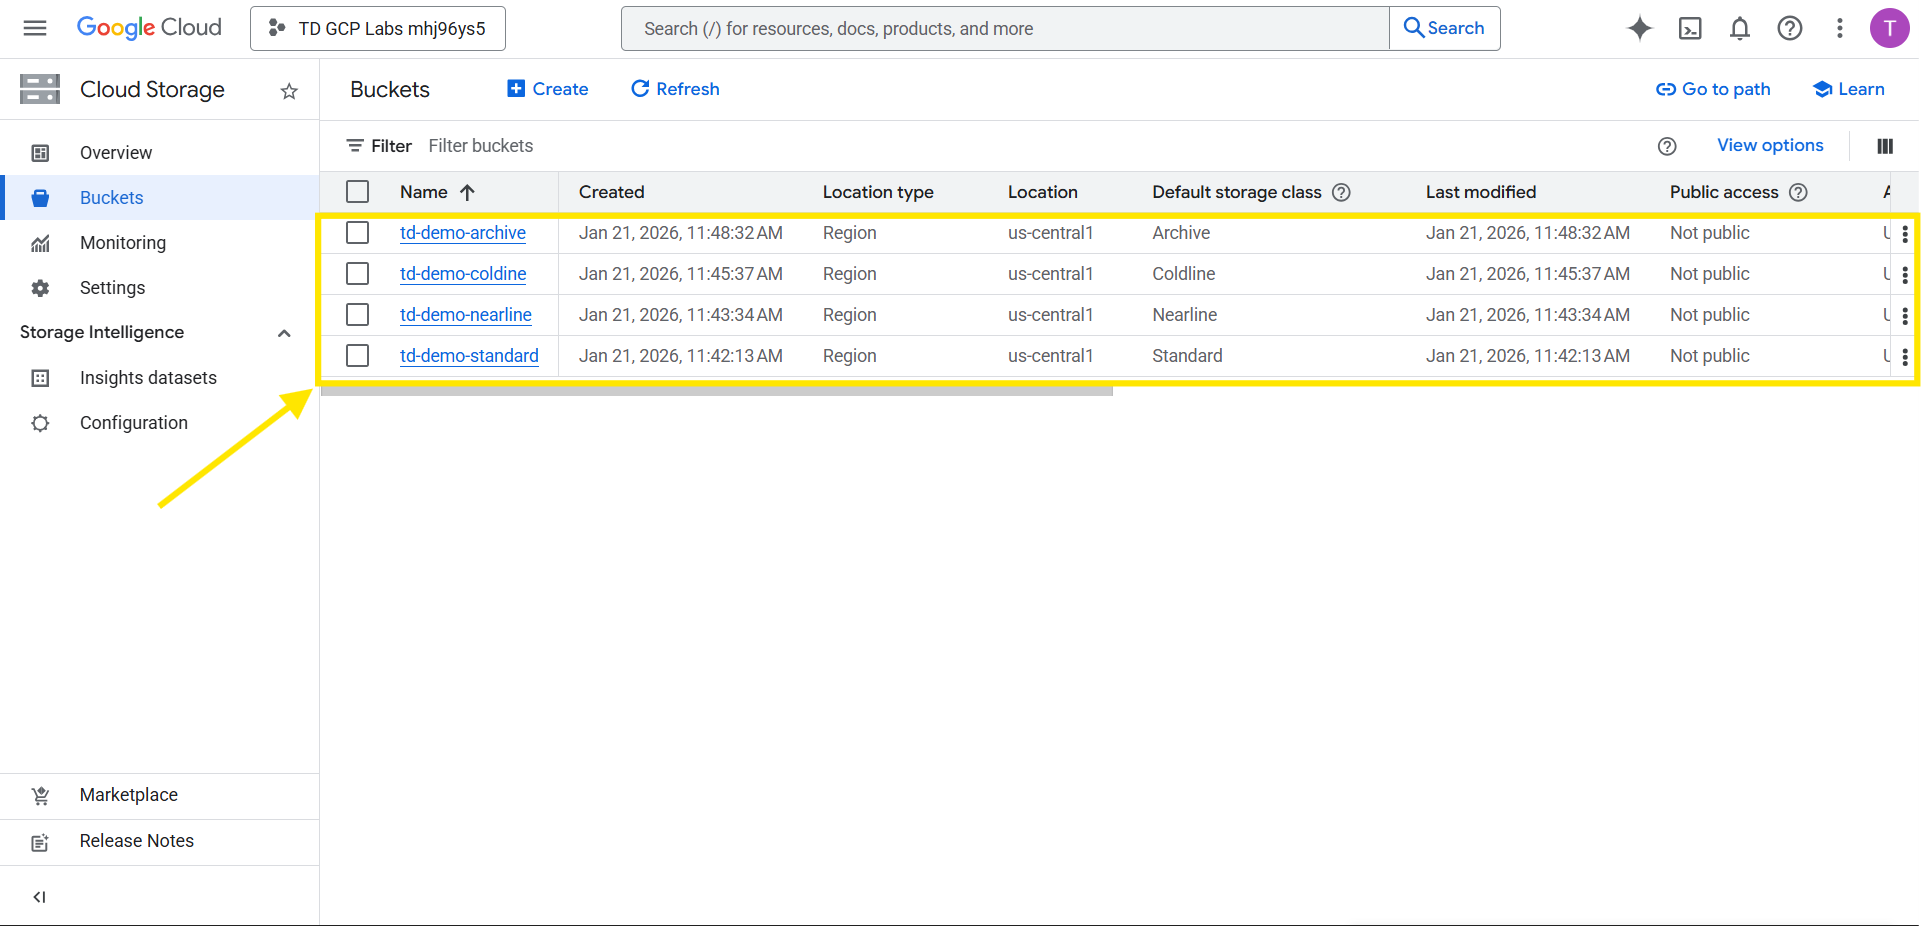The width and height of the screenshot is (1921, 926).
Task: Open column display options icon
Action: [x=1885, y=146]
